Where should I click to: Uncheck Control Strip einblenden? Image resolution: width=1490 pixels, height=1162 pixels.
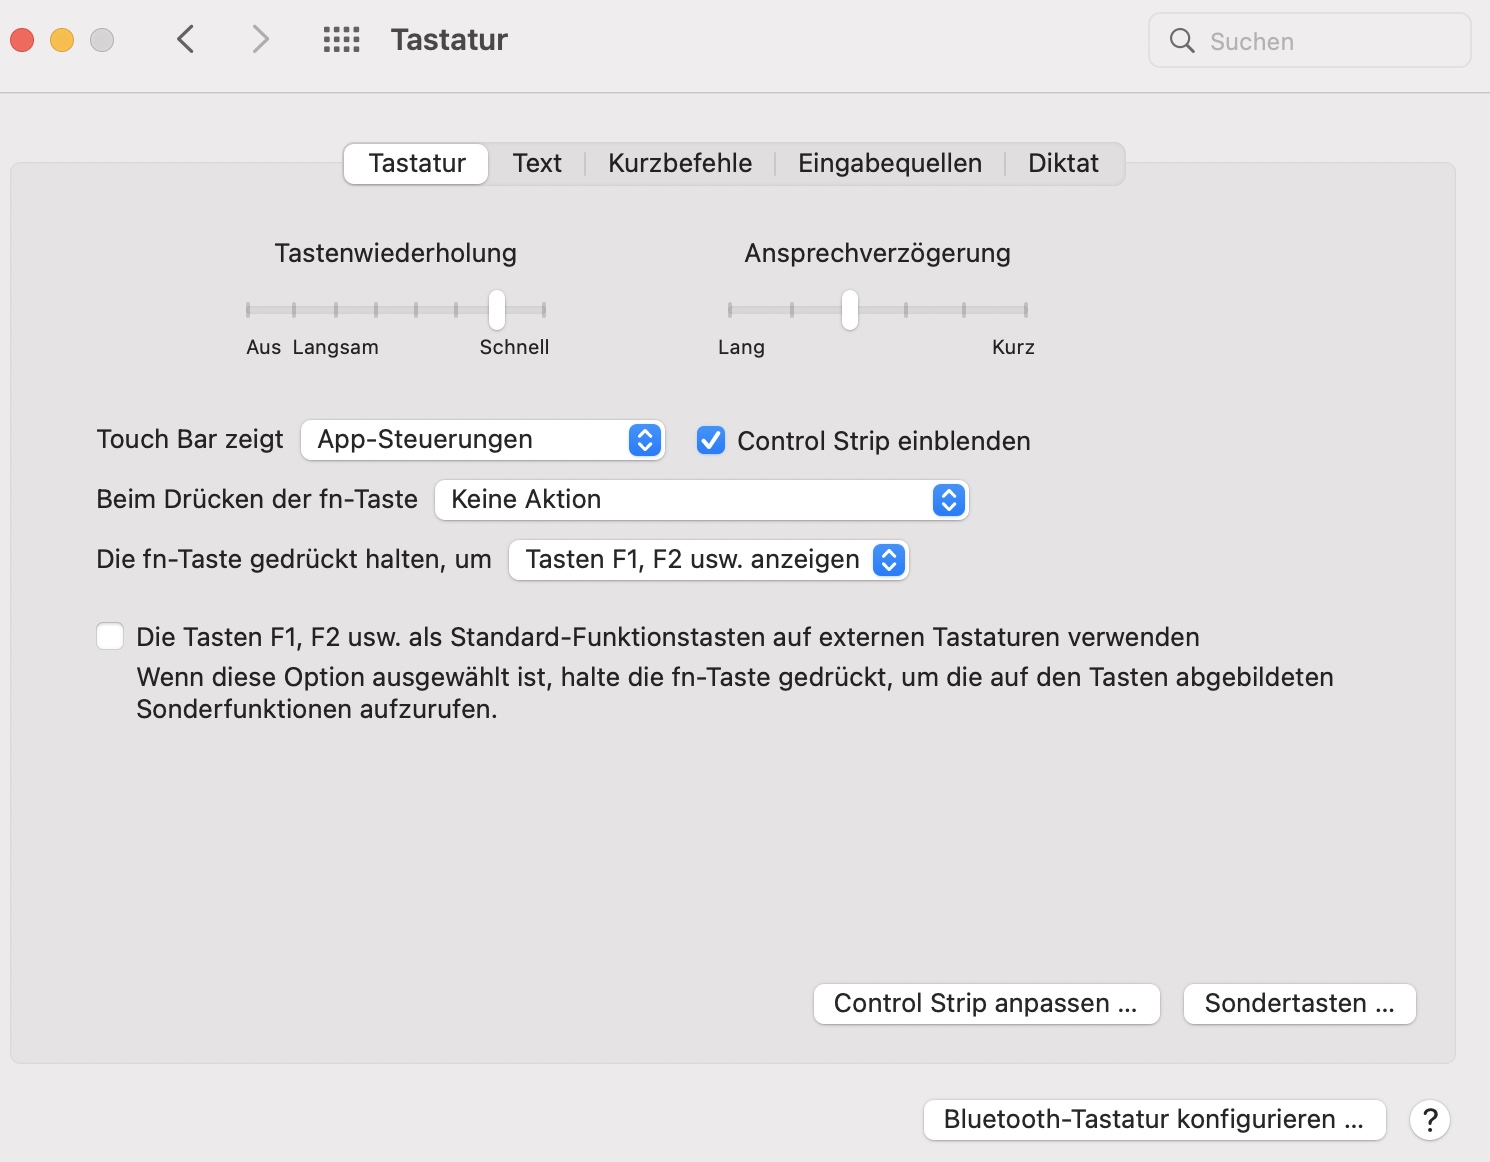pyautogui.click(x=711, y=440)
